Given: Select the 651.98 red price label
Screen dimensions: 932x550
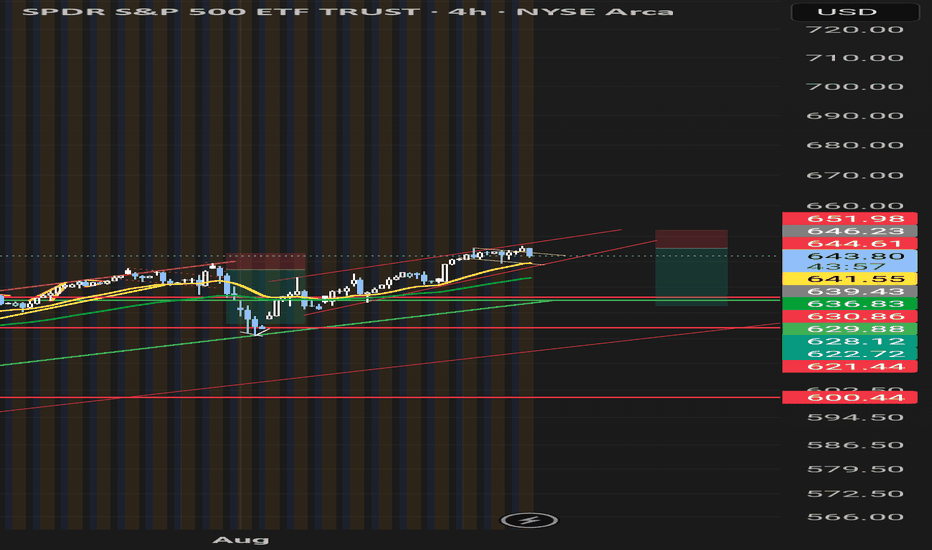Looking at the screenshot, I should (849, 218).
